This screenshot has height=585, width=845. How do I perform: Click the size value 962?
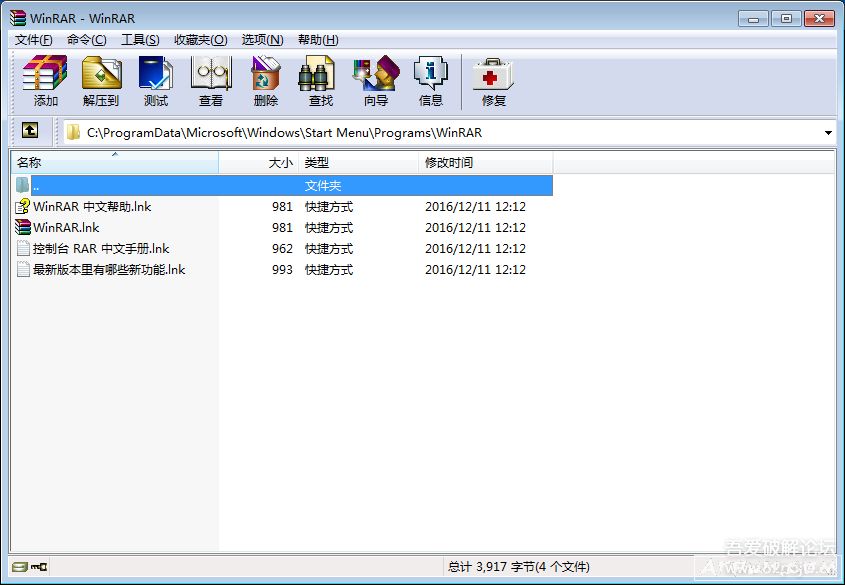click(x=282, y=248)
